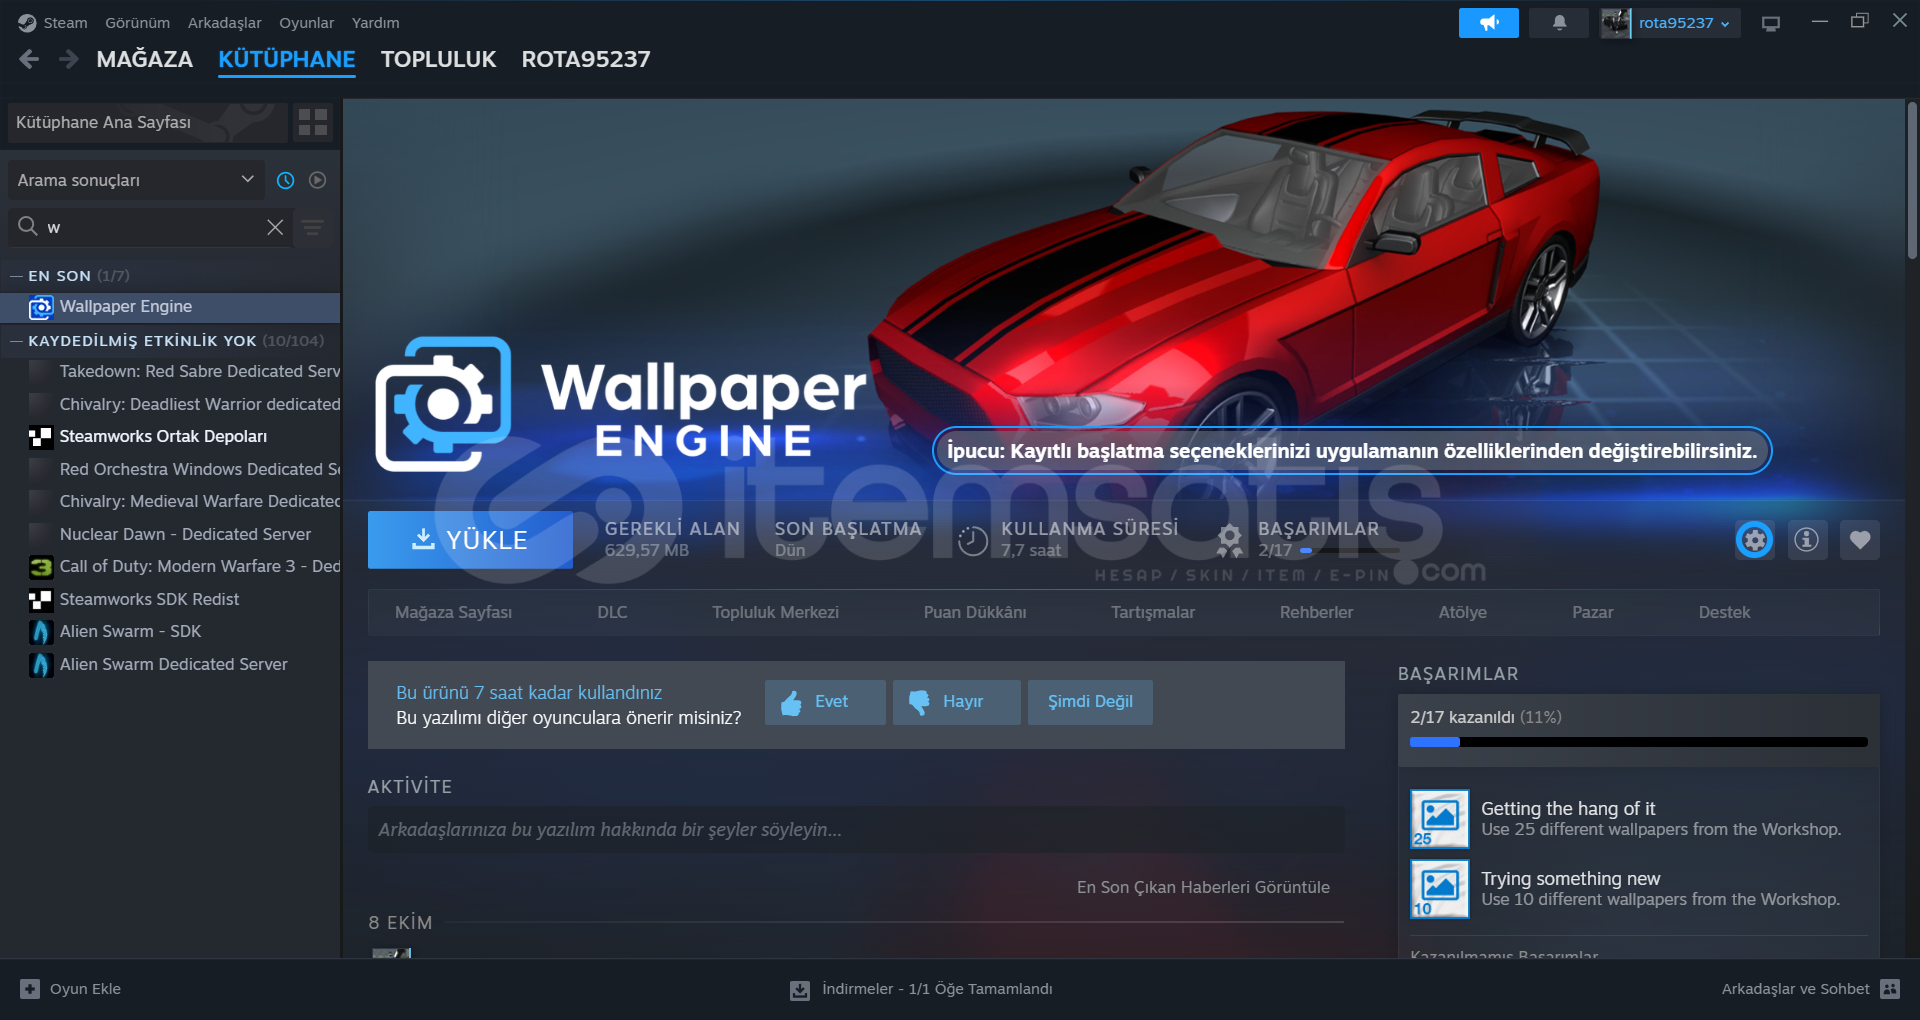1920x1020 pixels.
Task: Open the Görünüm menu
Action: 137,22
